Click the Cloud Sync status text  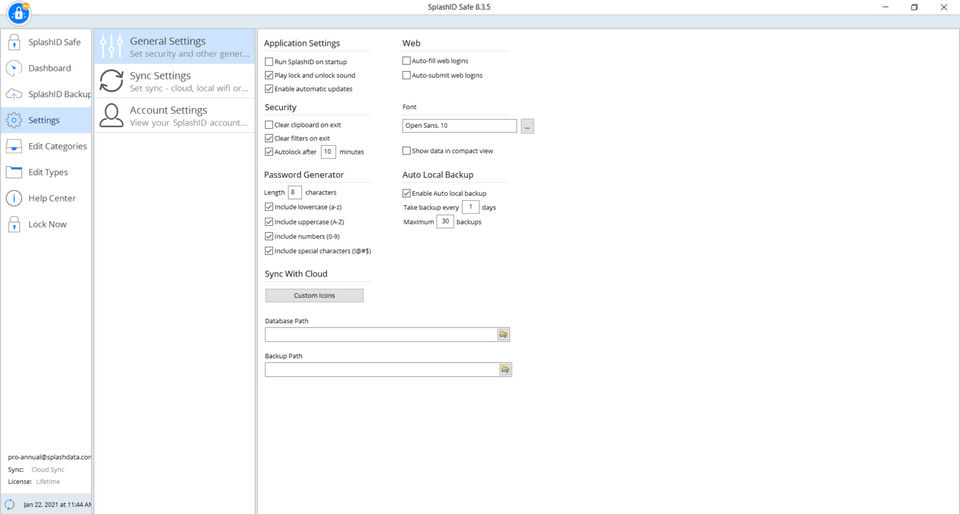click(x=48, y=470)
